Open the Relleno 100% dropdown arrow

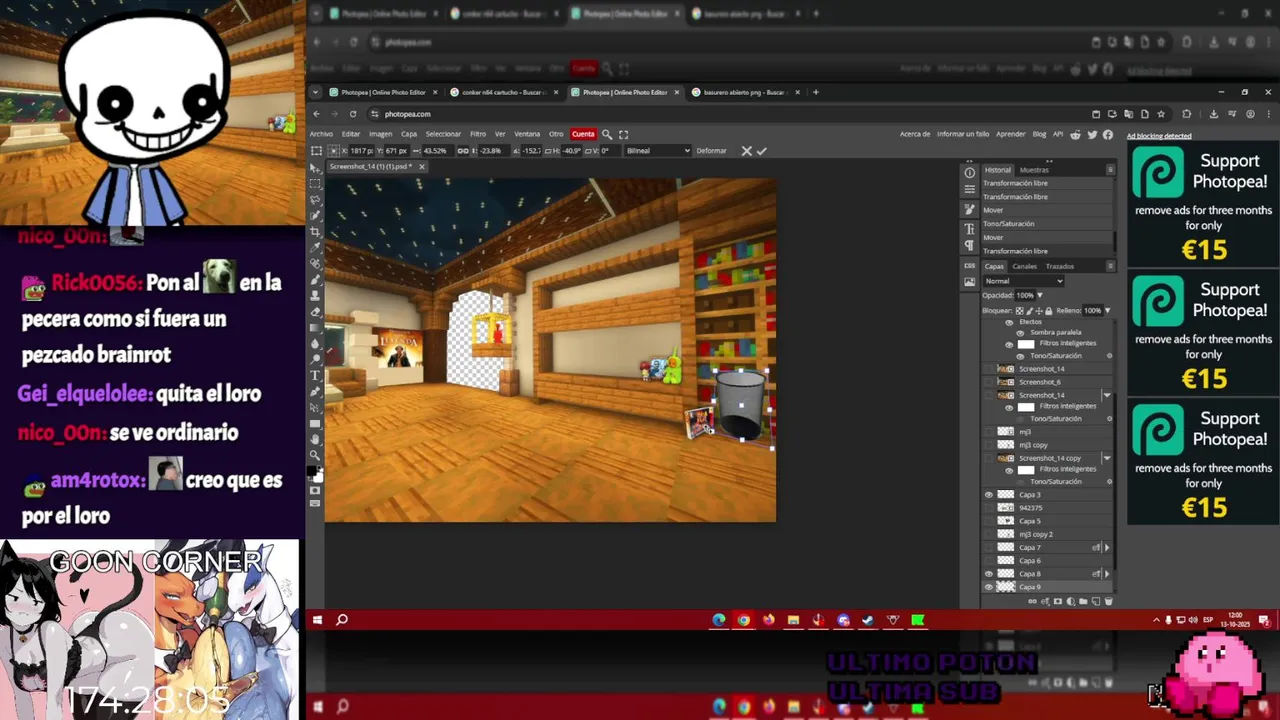pyautogui.click(x=1107, y=311)
